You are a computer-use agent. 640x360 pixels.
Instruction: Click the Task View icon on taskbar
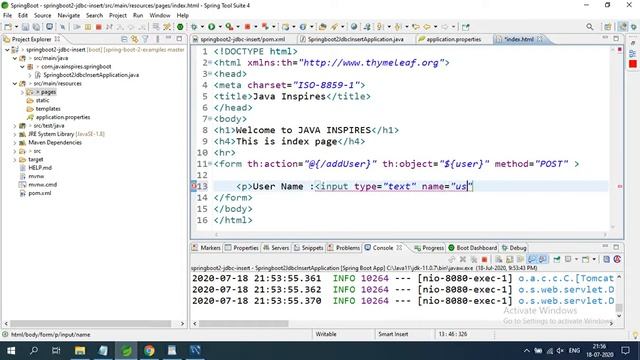click(x=56, y=350)
